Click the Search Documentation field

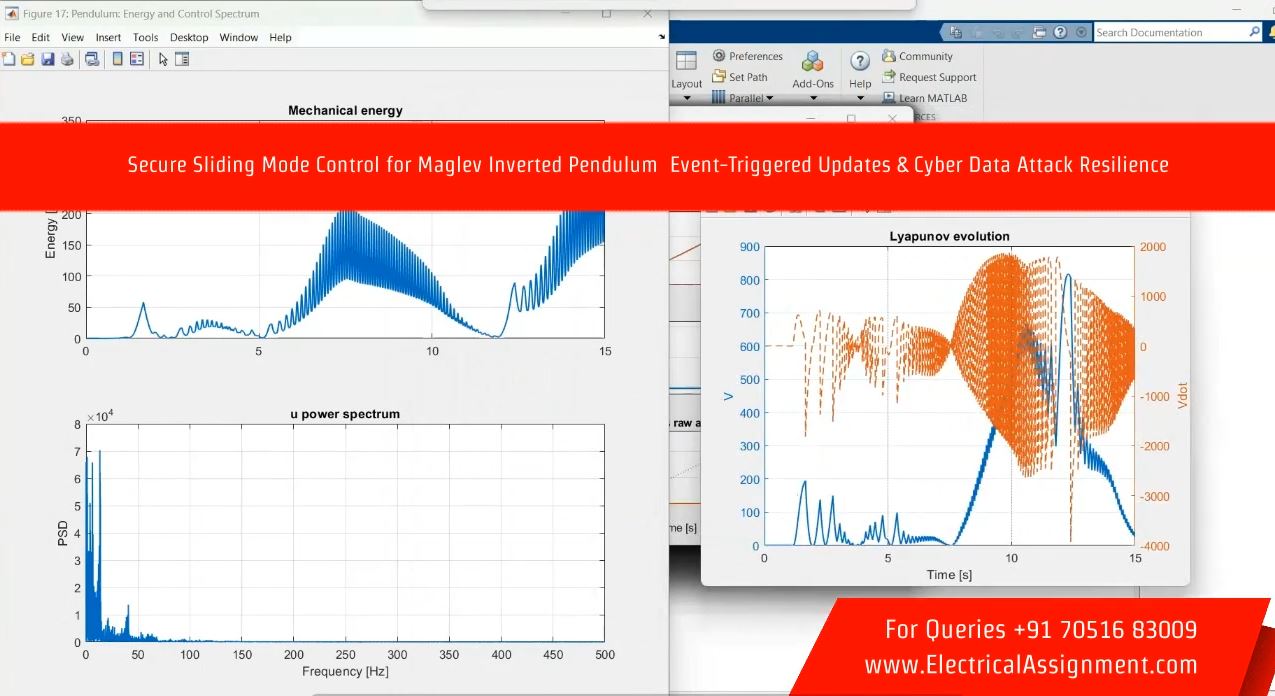click(x=1170, y=32)
